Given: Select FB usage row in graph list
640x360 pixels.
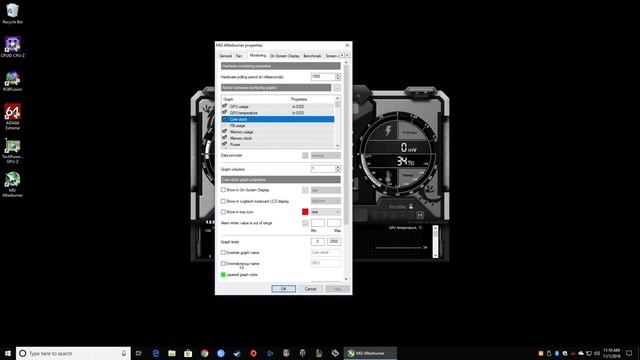Looking at the screenshot, I should (x=278, y=125).
